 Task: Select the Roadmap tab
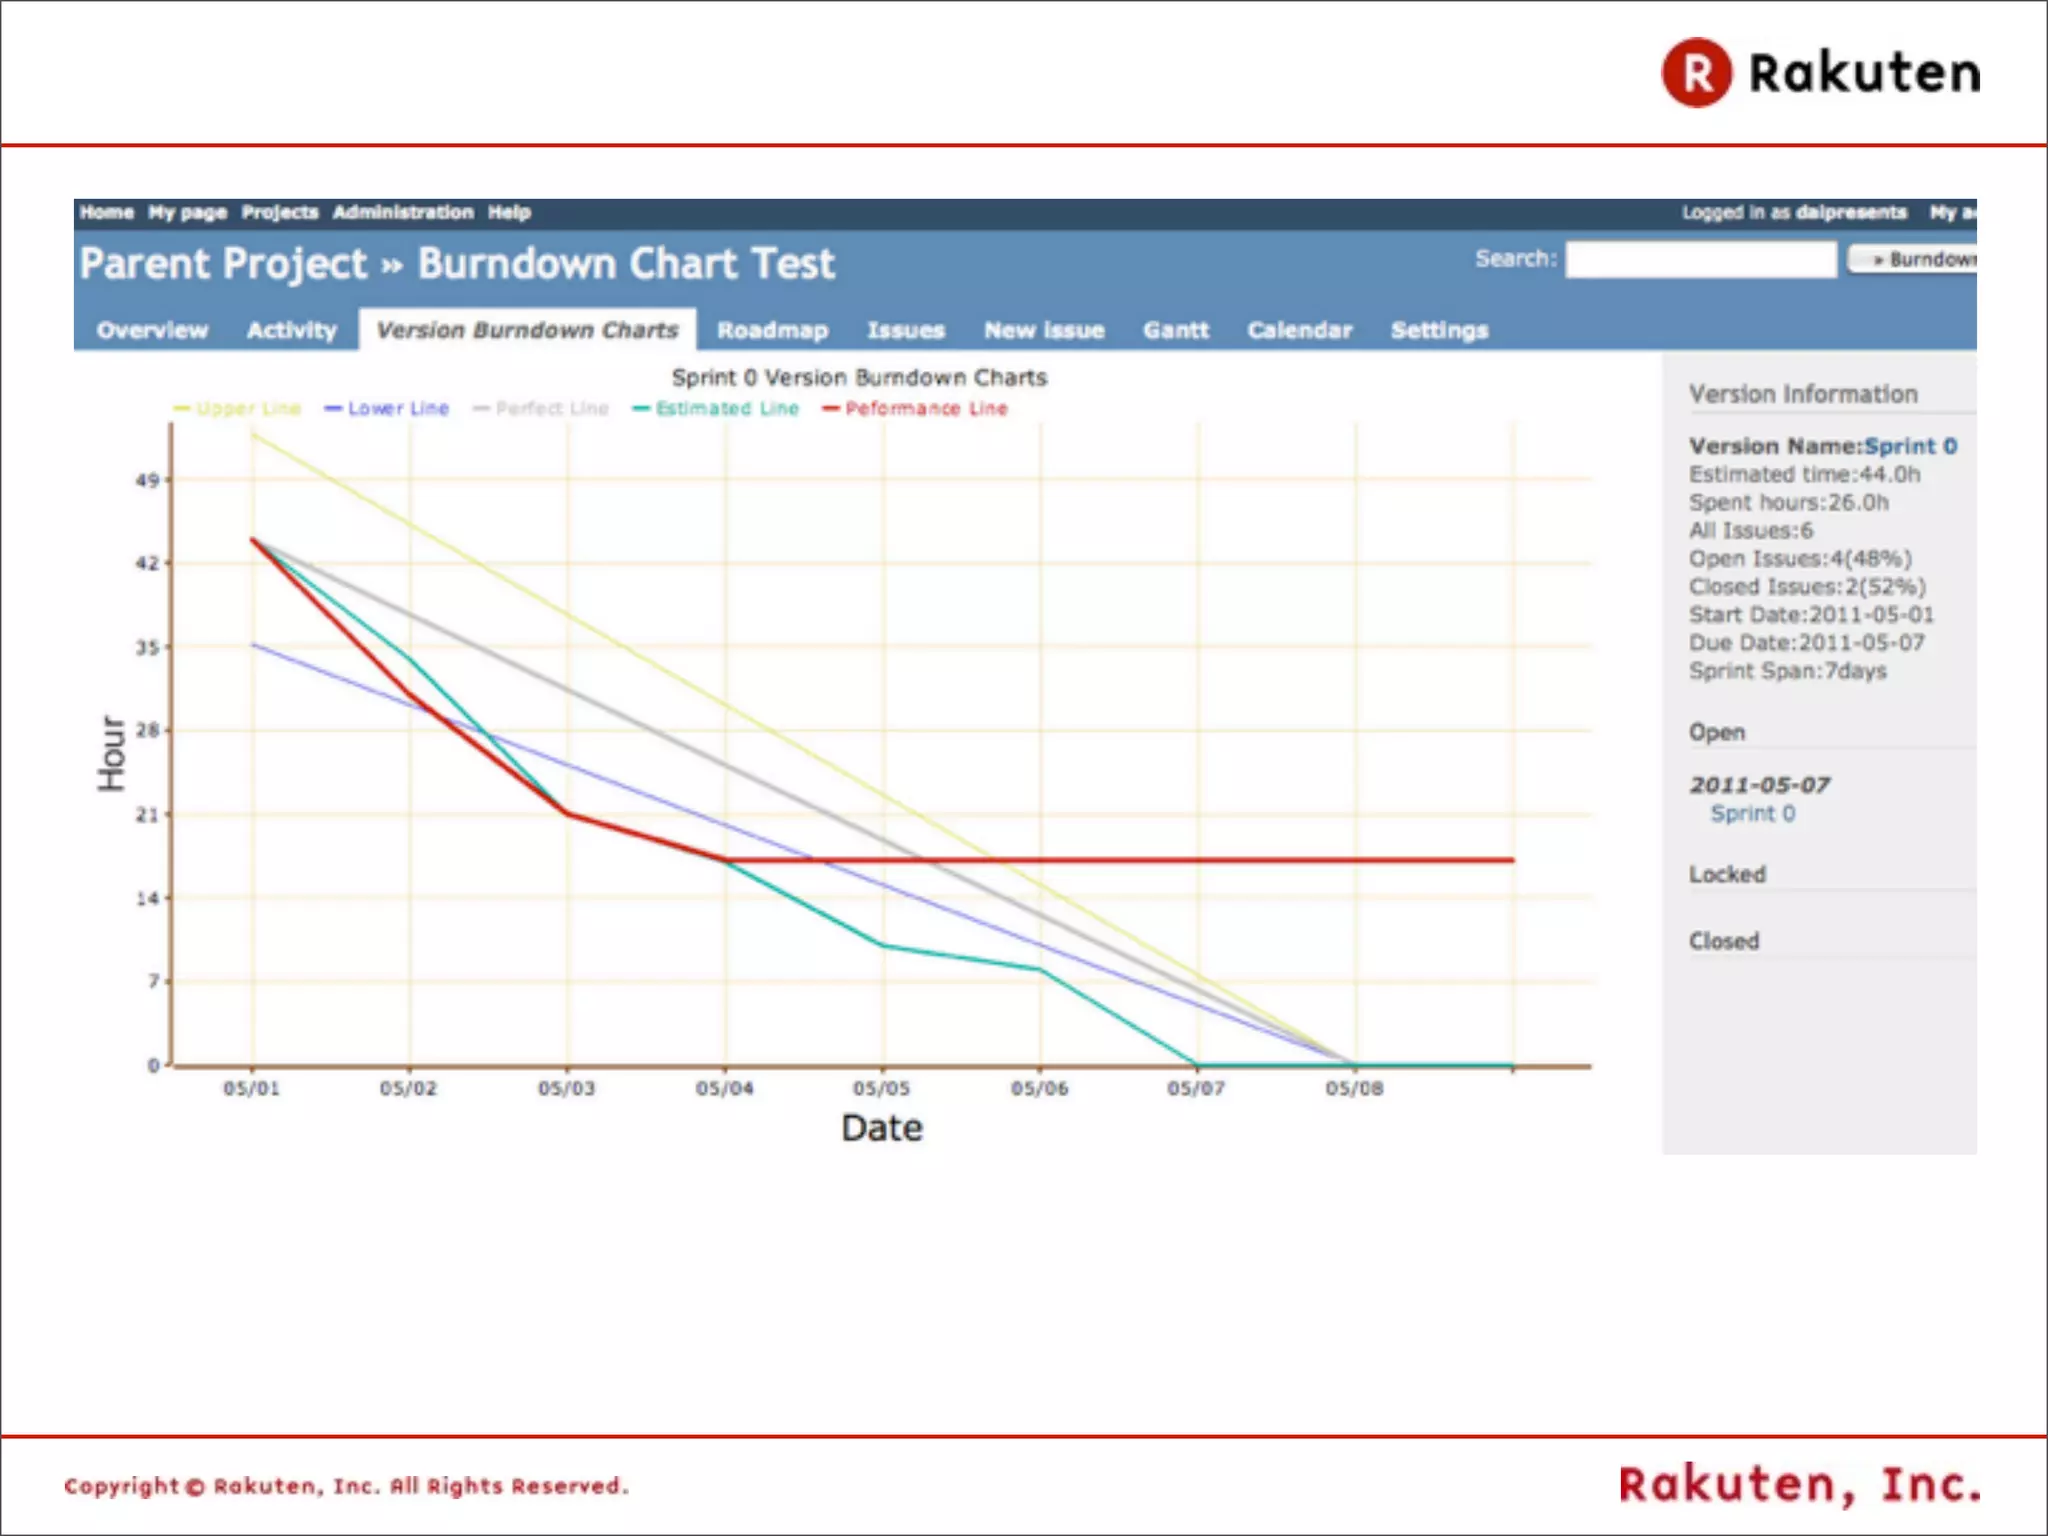coord(772,330)
